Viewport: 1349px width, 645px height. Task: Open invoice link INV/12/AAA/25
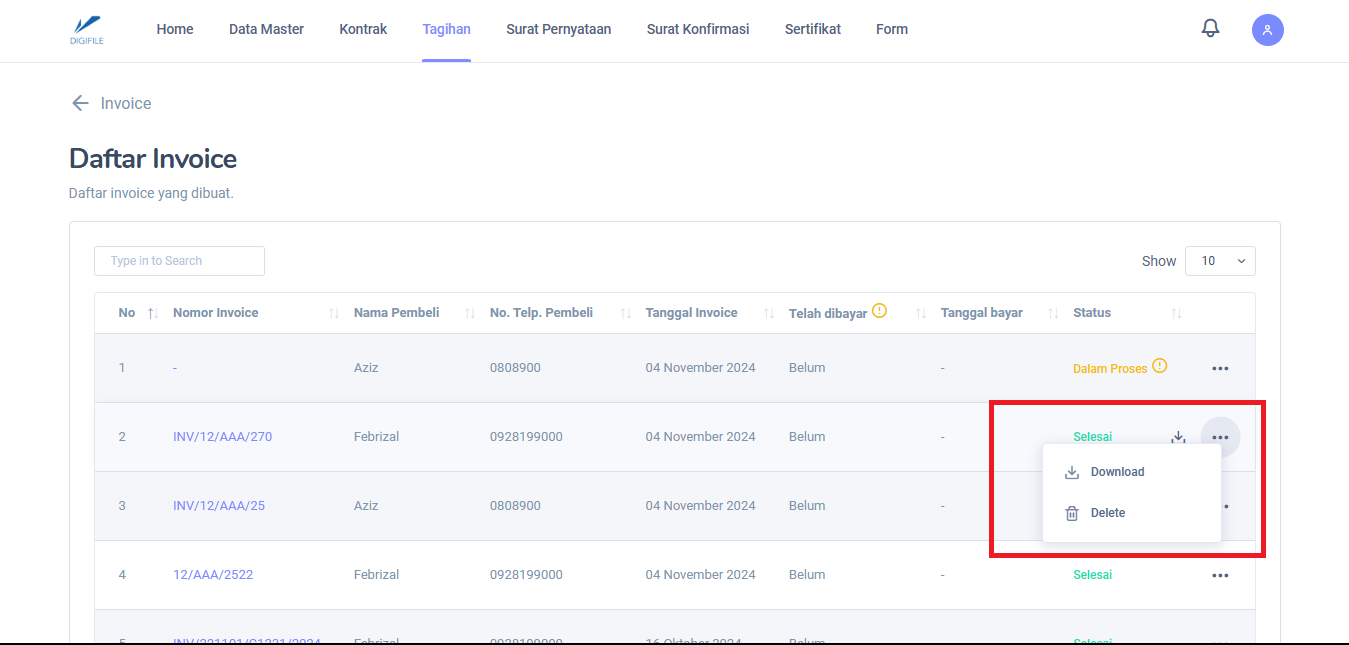(219, 506)
